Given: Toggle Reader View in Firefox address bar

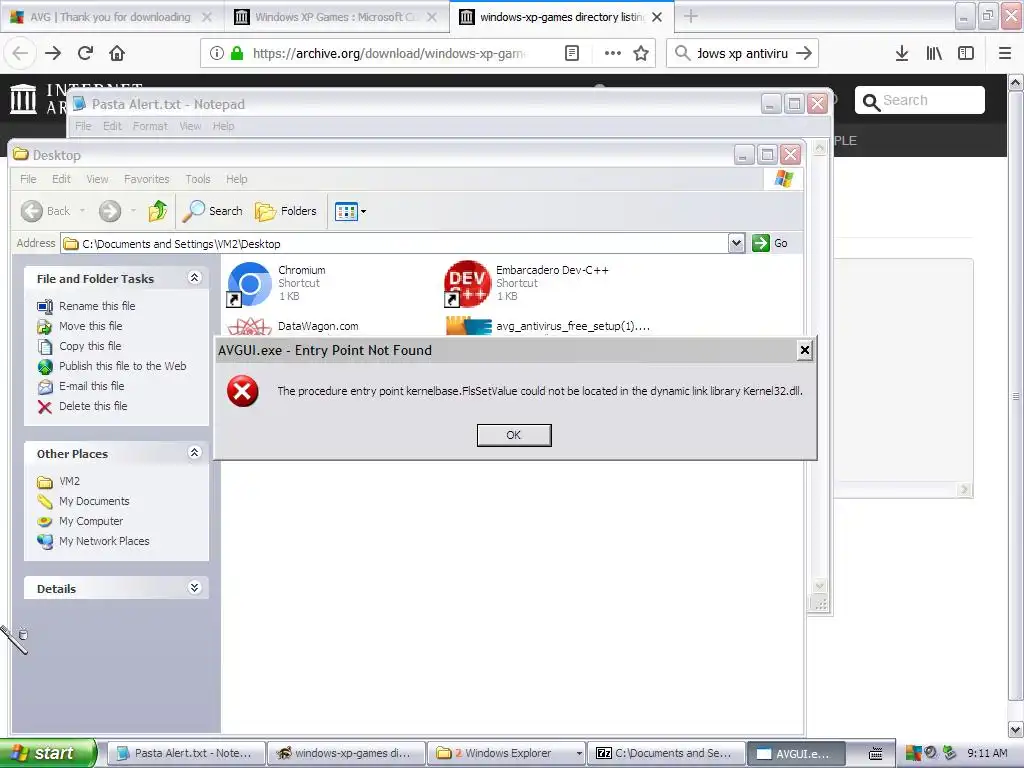Looking at the screenshot, I should [571, 53].
